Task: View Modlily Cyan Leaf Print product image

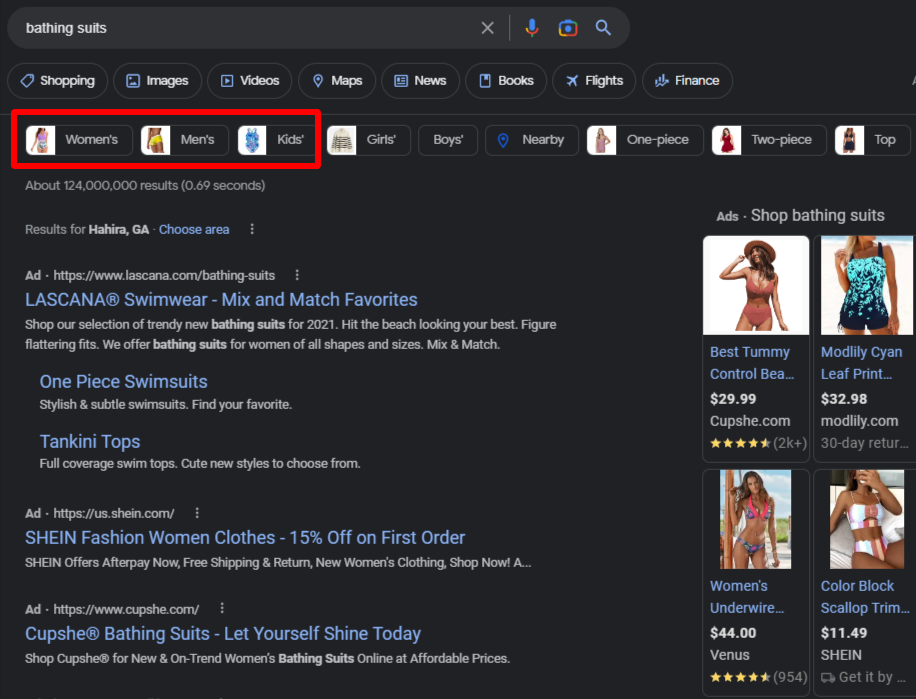Action: point(866,286)
